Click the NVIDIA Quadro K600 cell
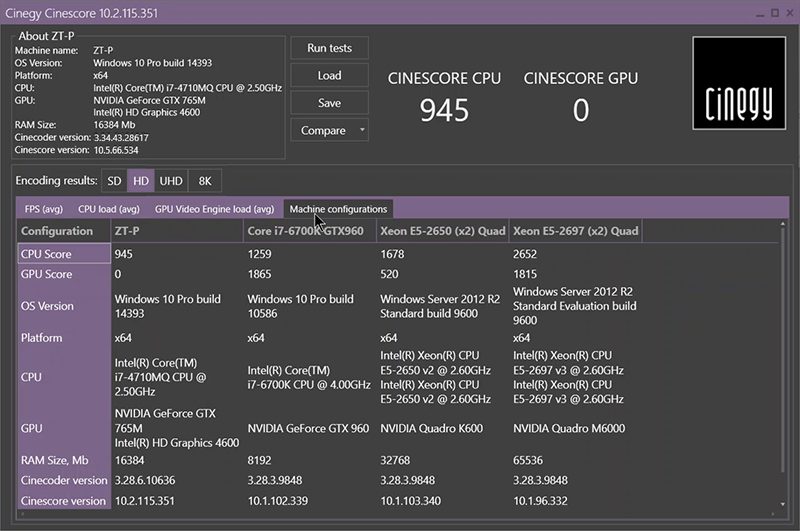 (432, 428)
